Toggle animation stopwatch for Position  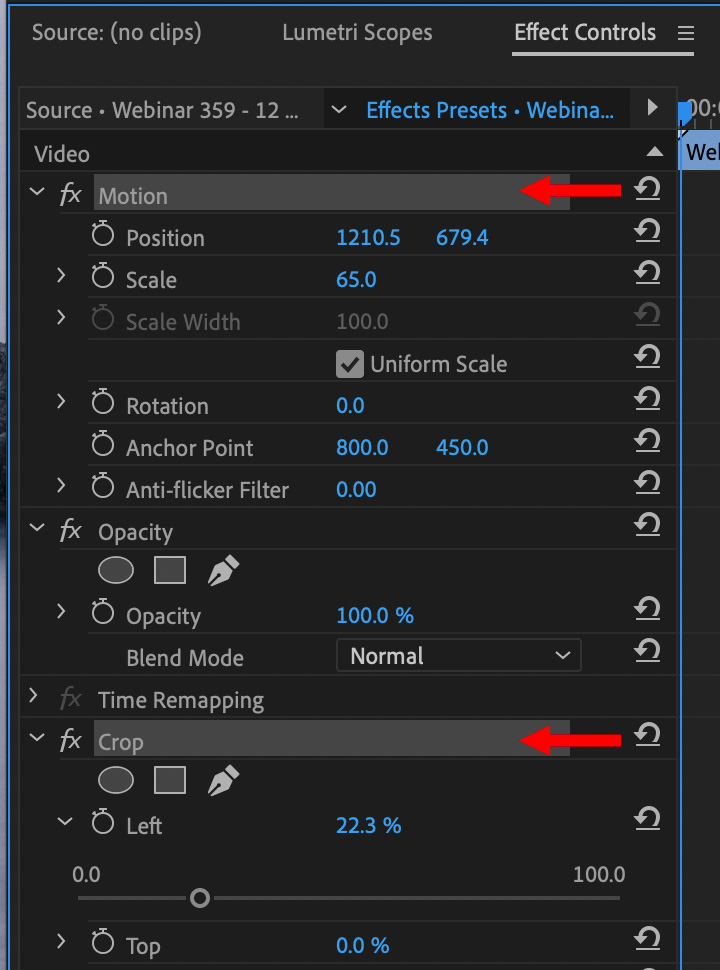point(103,236)
